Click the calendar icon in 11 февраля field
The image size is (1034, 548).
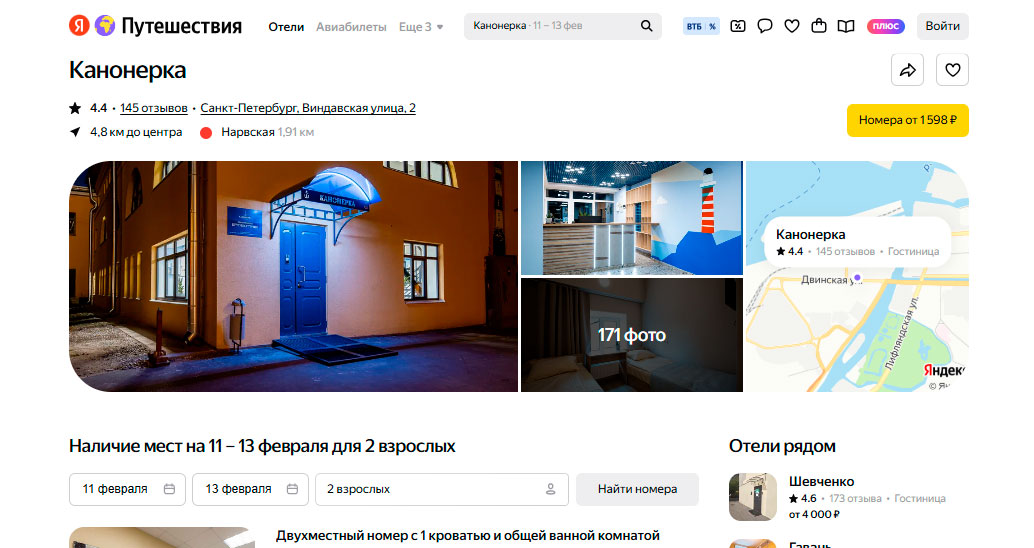tap(169, 489)
